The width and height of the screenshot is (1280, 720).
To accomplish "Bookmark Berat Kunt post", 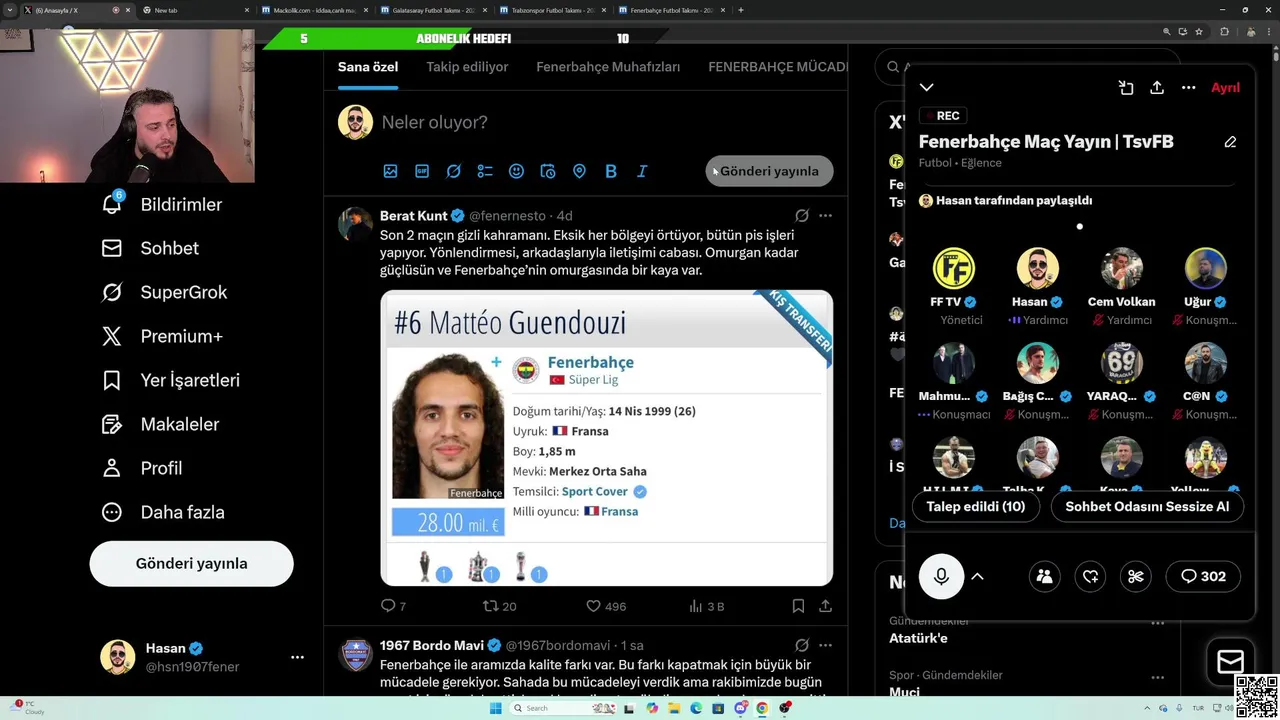I will [x=798, y=606].
